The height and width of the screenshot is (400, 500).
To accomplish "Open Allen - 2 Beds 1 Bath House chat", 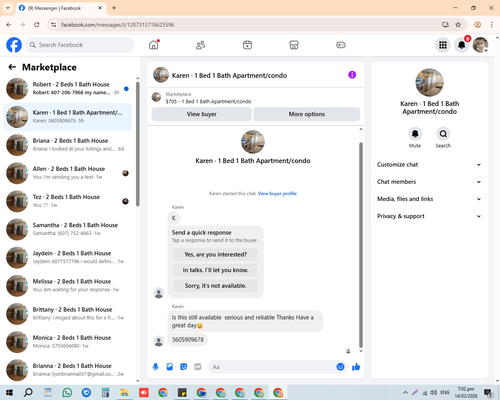I will click(x=68, y=173).
